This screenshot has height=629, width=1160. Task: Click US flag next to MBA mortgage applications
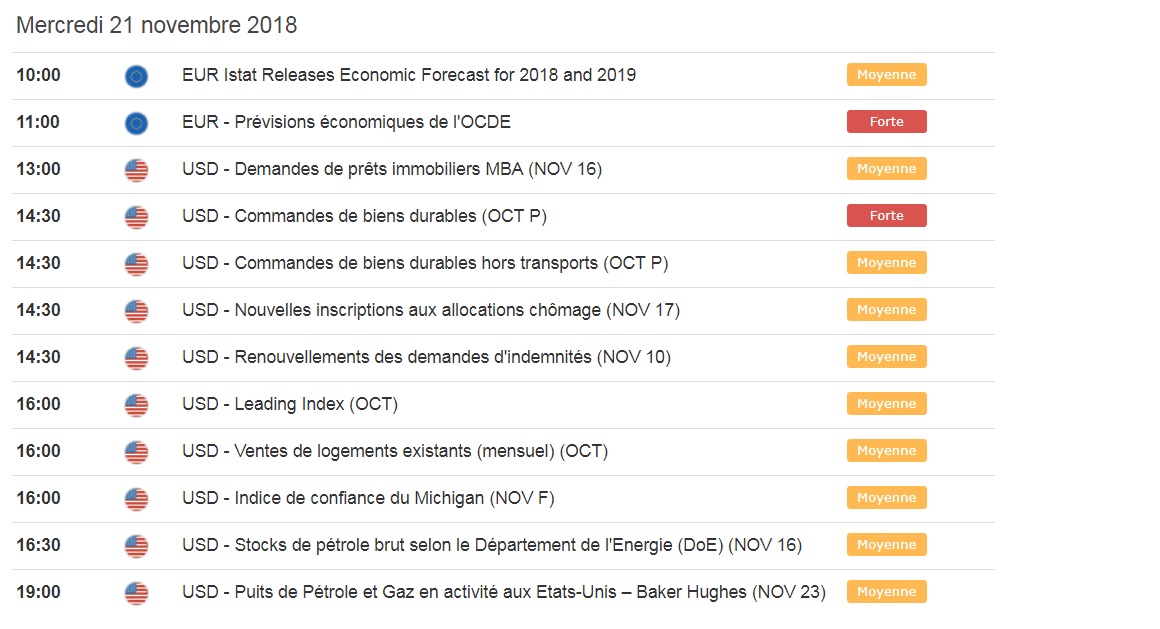tap(136, 170)
